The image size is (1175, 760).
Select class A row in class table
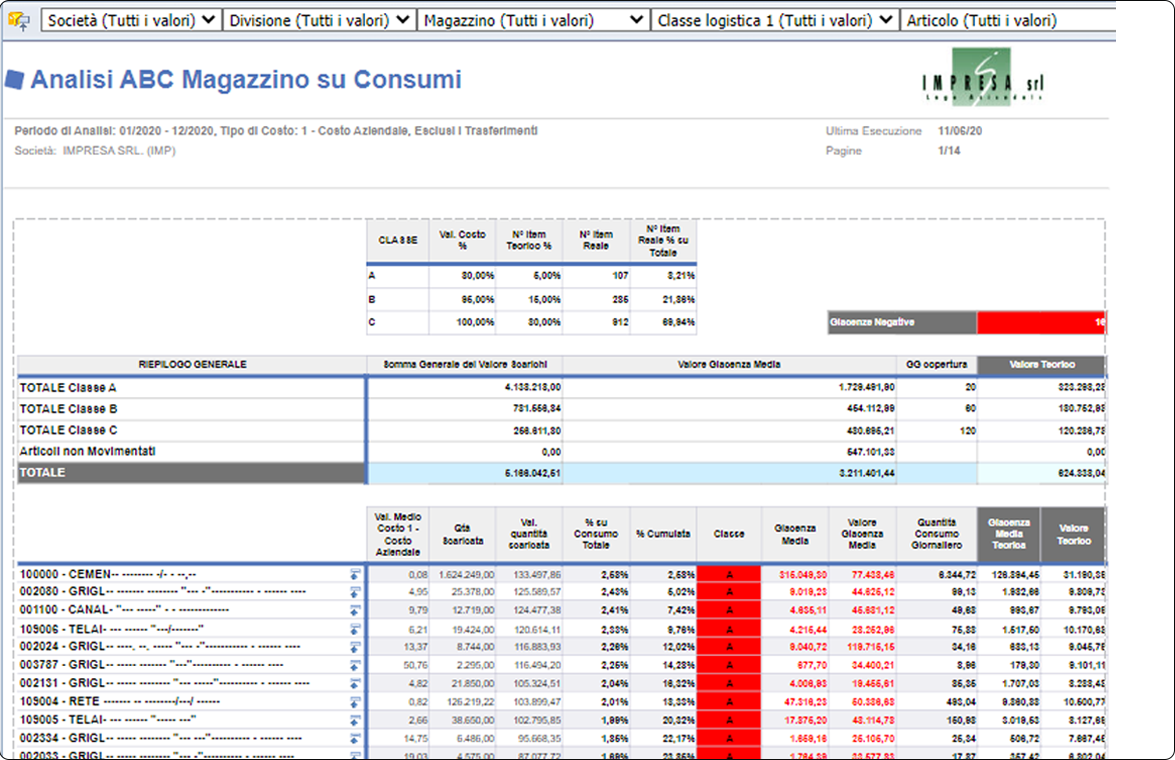pos(531,276)
